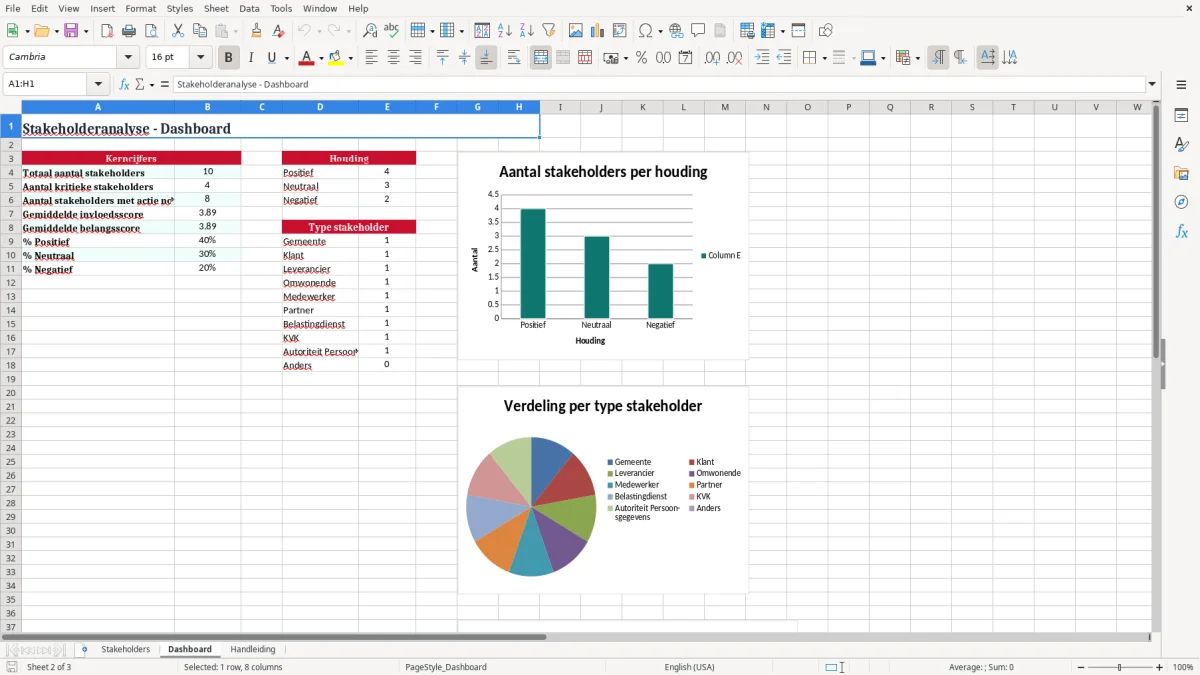Open the Sheet menu
Screen dimensions: 1200x675
[x=216, y=8]
